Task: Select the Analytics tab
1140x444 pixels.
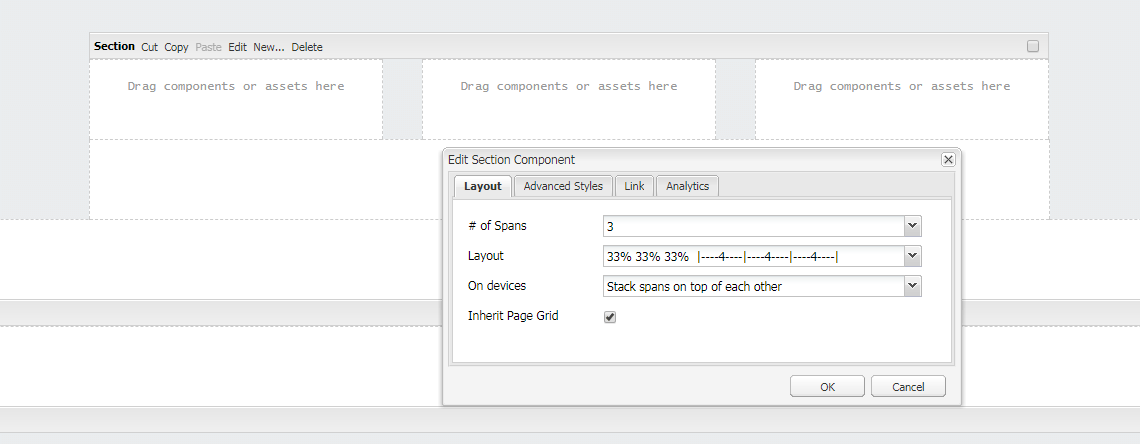Action: click(687, 186)
